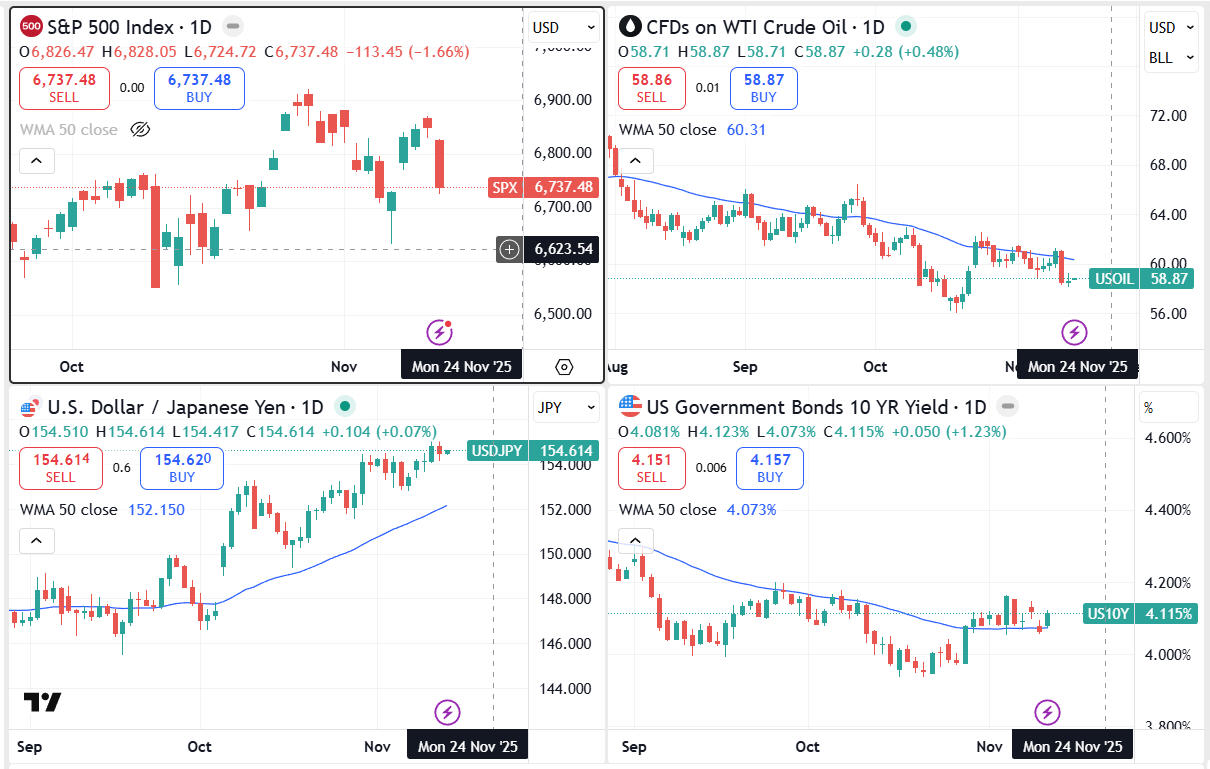Open chart settings hexagon icon in S&P pane
Image resolution: width=1210 pixels, height=769 pixels.
pyautogui.click(x=564, y=367)
